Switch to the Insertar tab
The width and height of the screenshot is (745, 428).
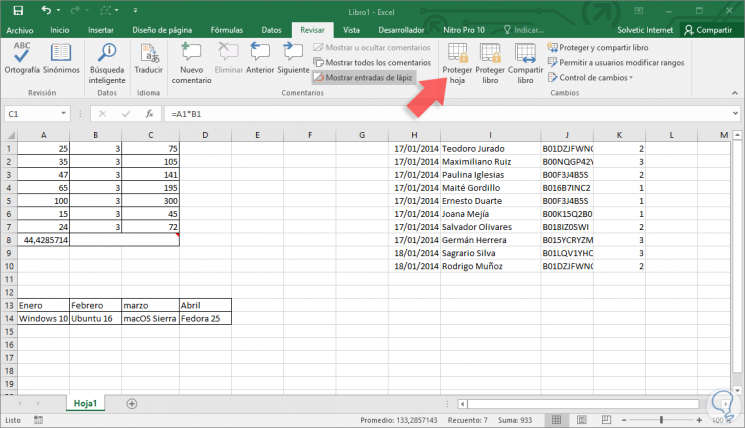click(x=101, y=30)
